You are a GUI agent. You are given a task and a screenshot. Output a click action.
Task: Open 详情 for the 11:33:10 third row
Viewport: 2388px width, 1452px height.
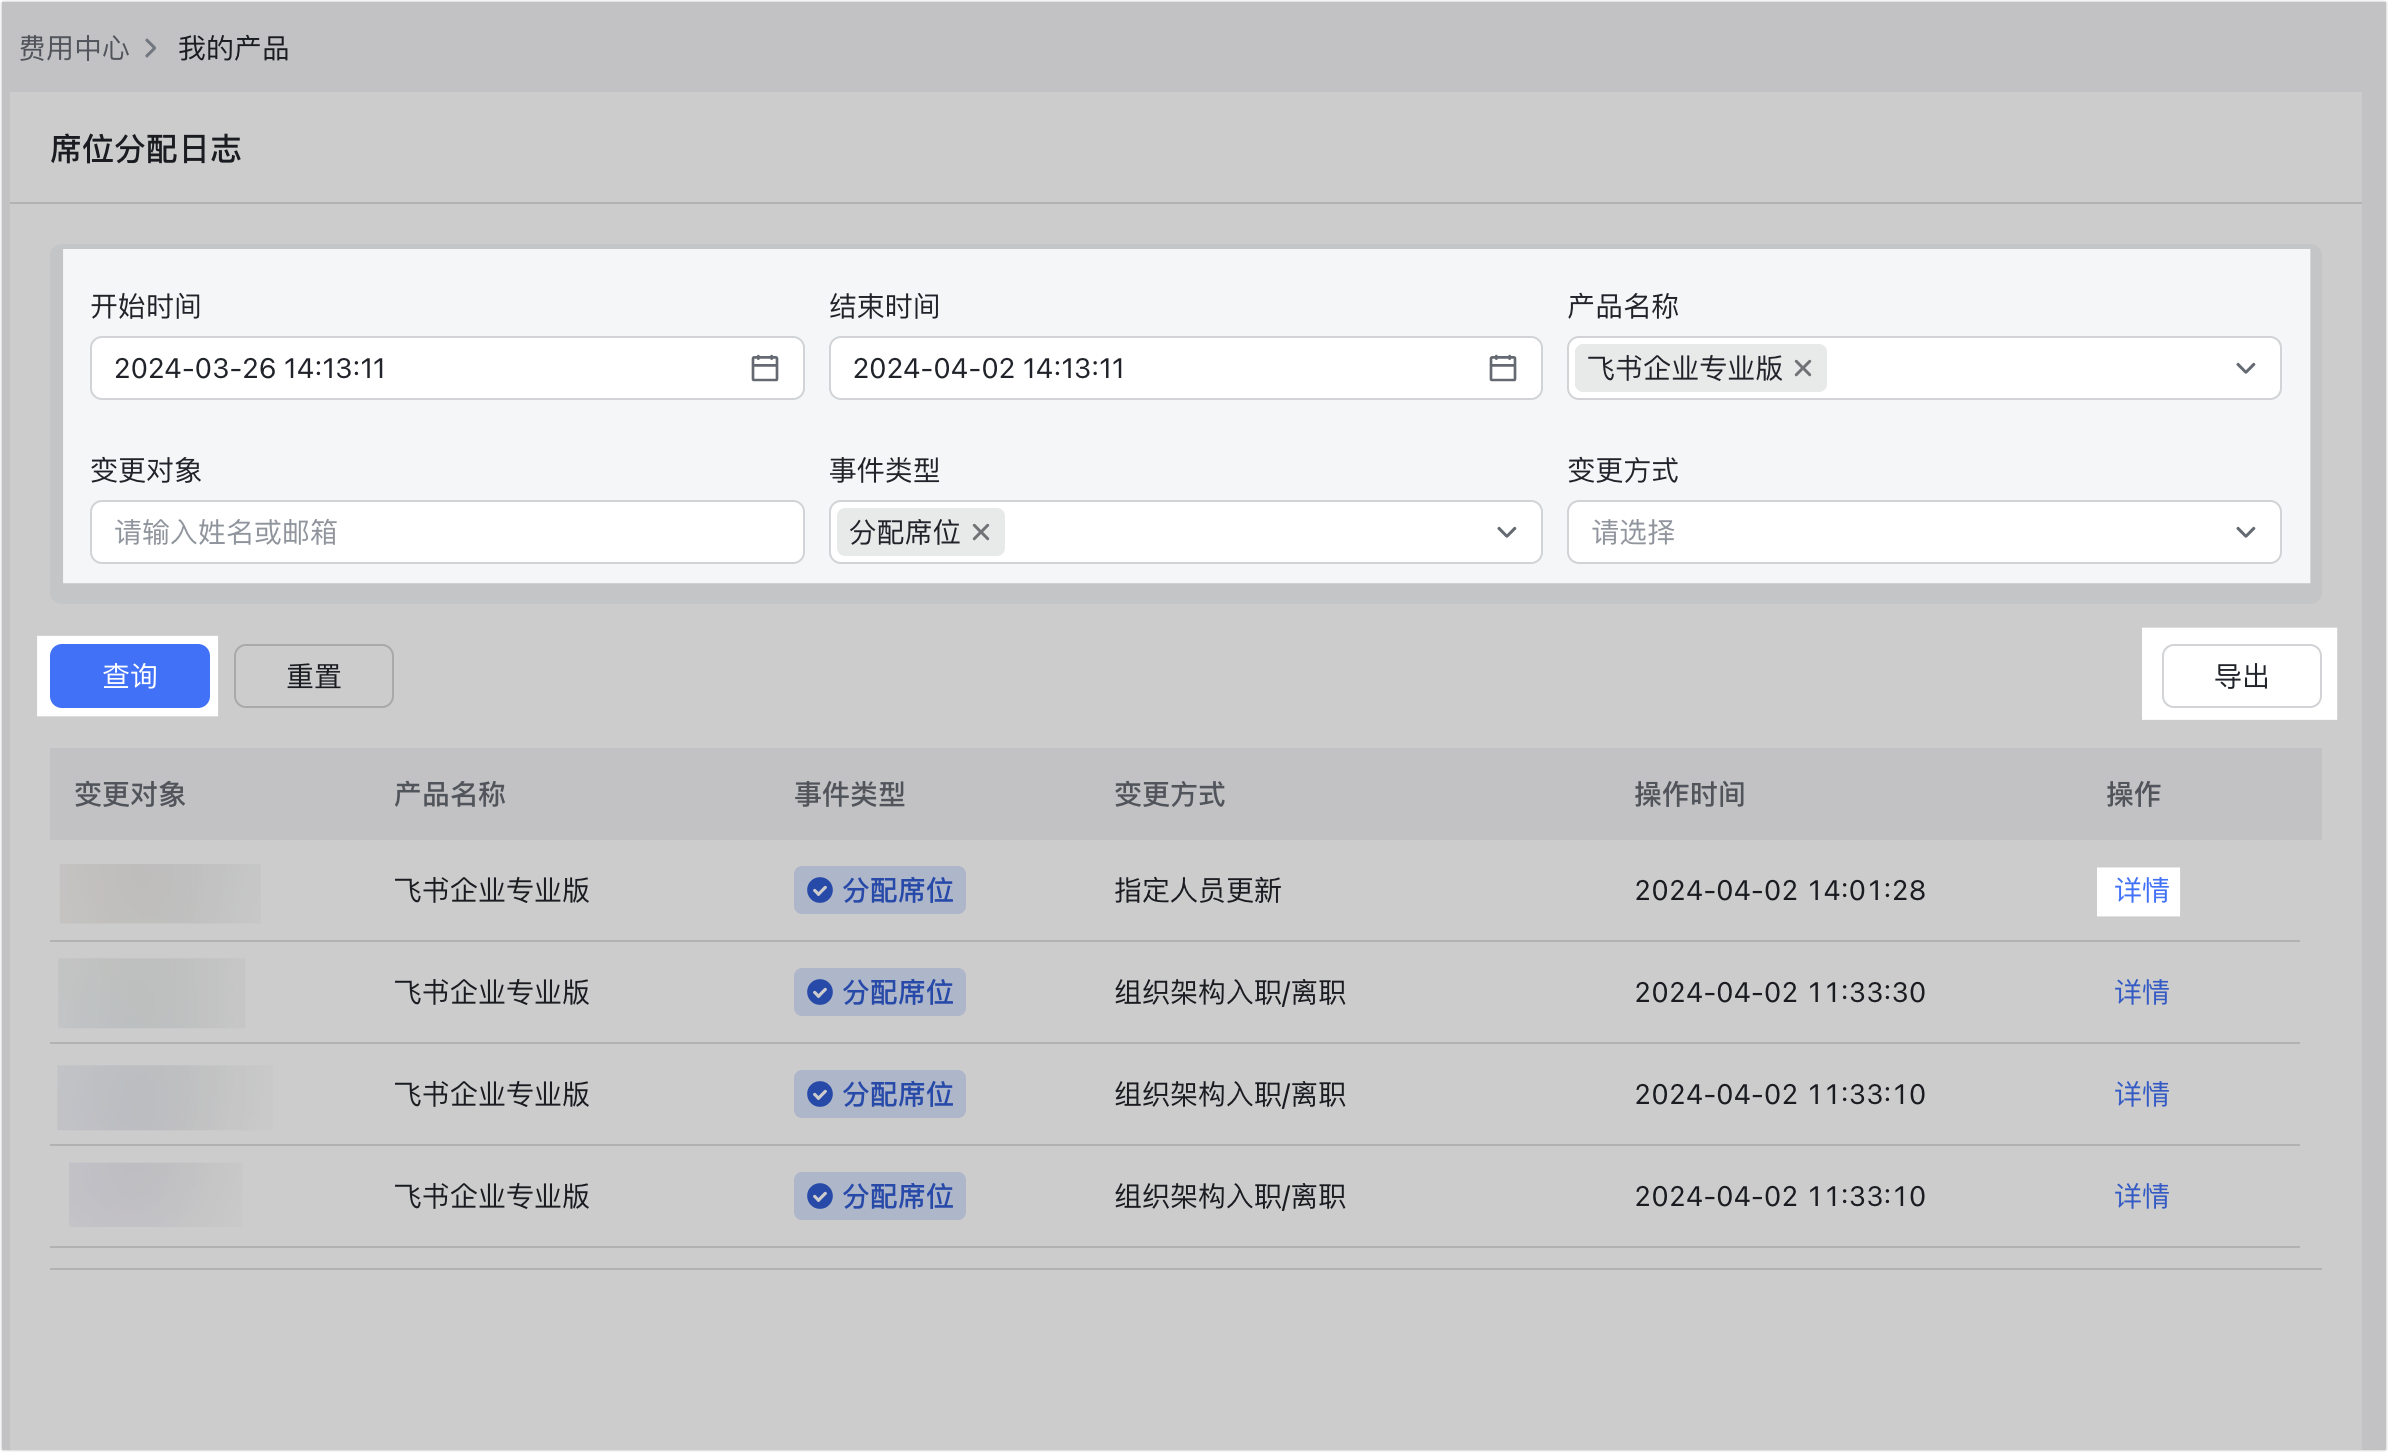click(2141, 1094)
